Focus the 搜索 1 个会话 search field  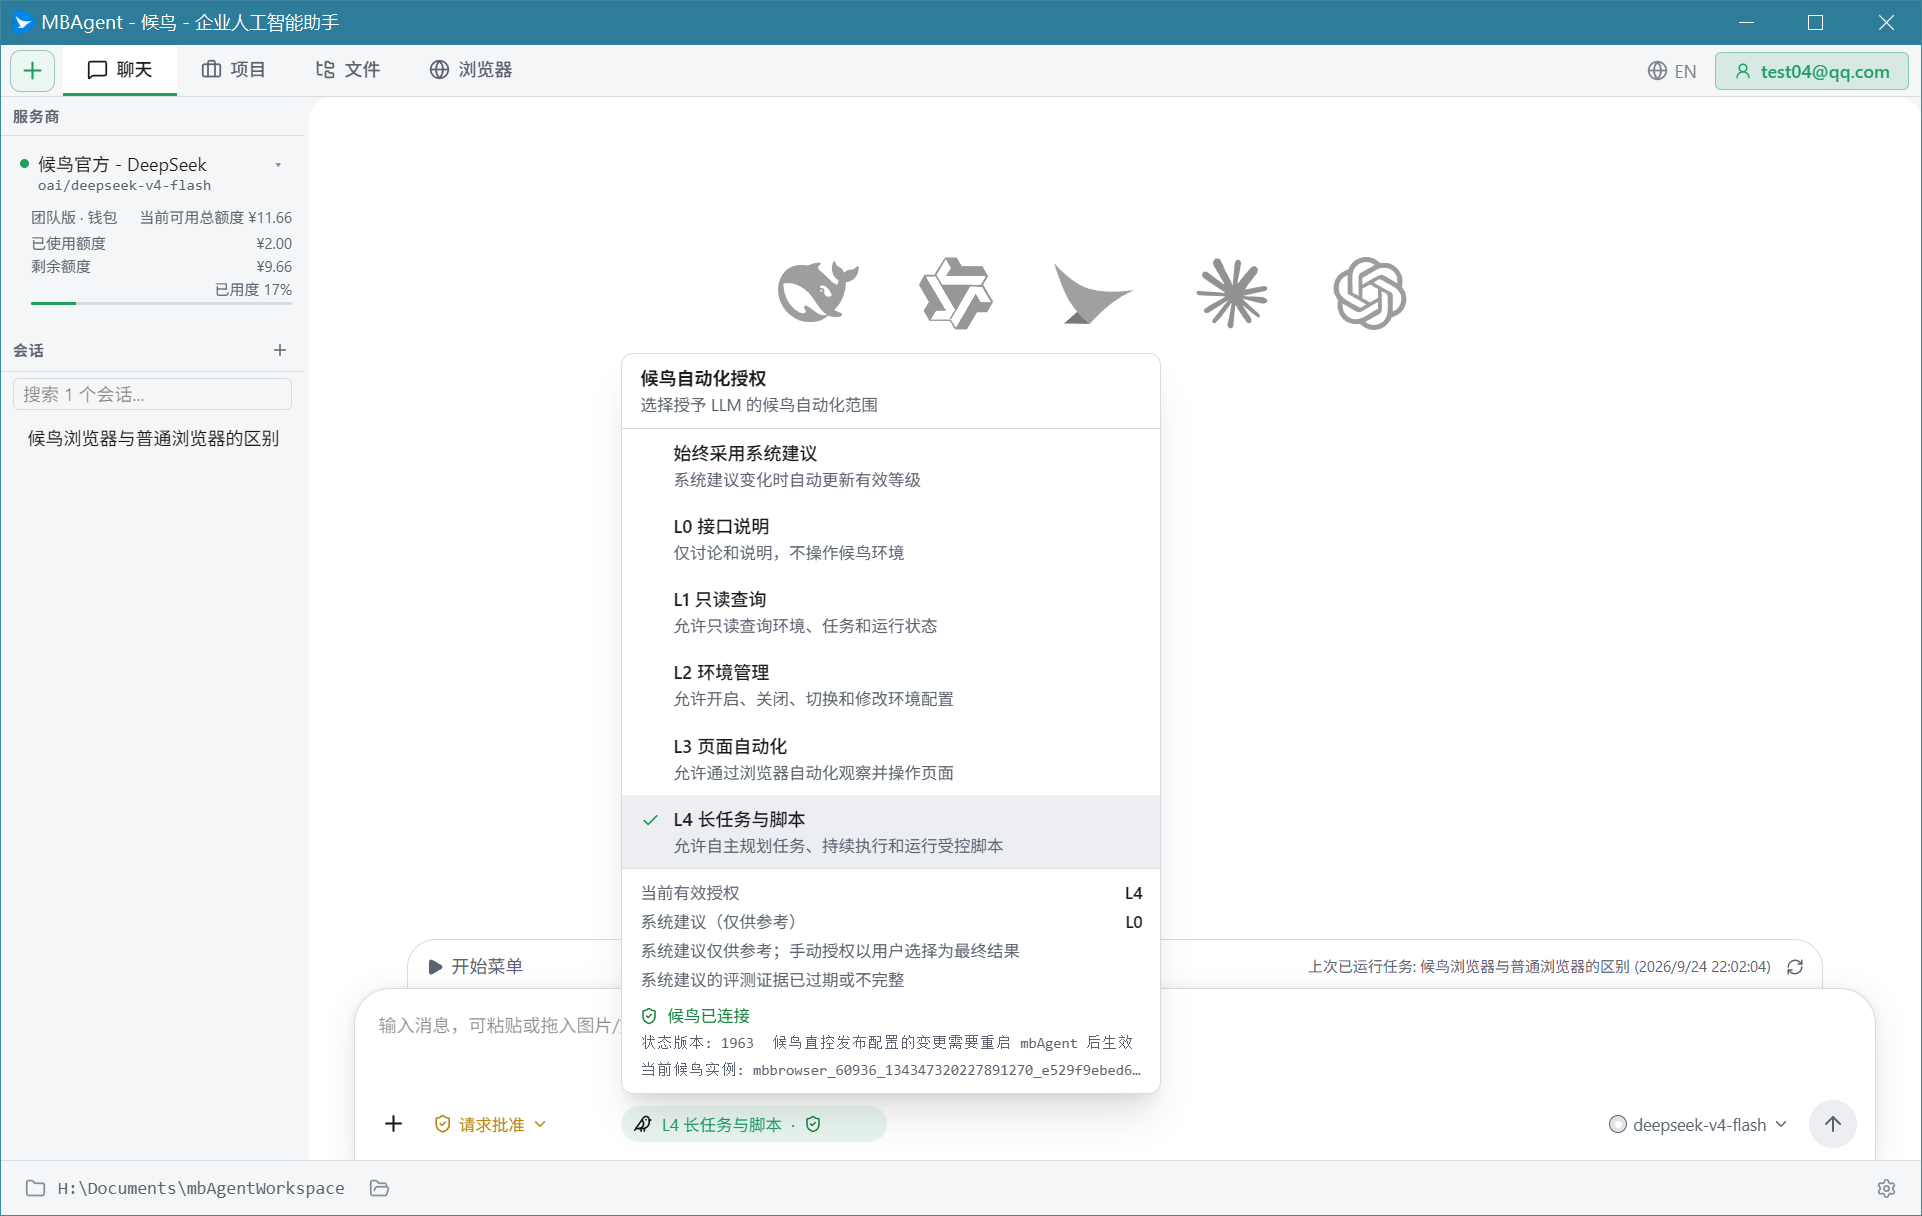pos(152,394)
